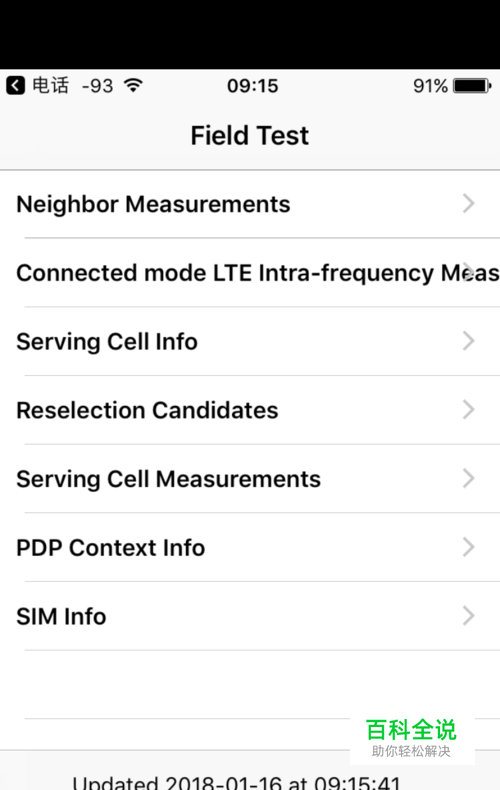
Task: Open Serving Cell Measurements
Action: (250, 479)
